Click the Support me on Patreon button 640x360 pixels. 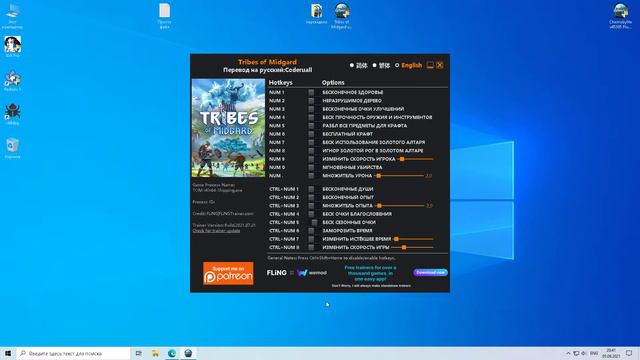click(x=228, y=273)
